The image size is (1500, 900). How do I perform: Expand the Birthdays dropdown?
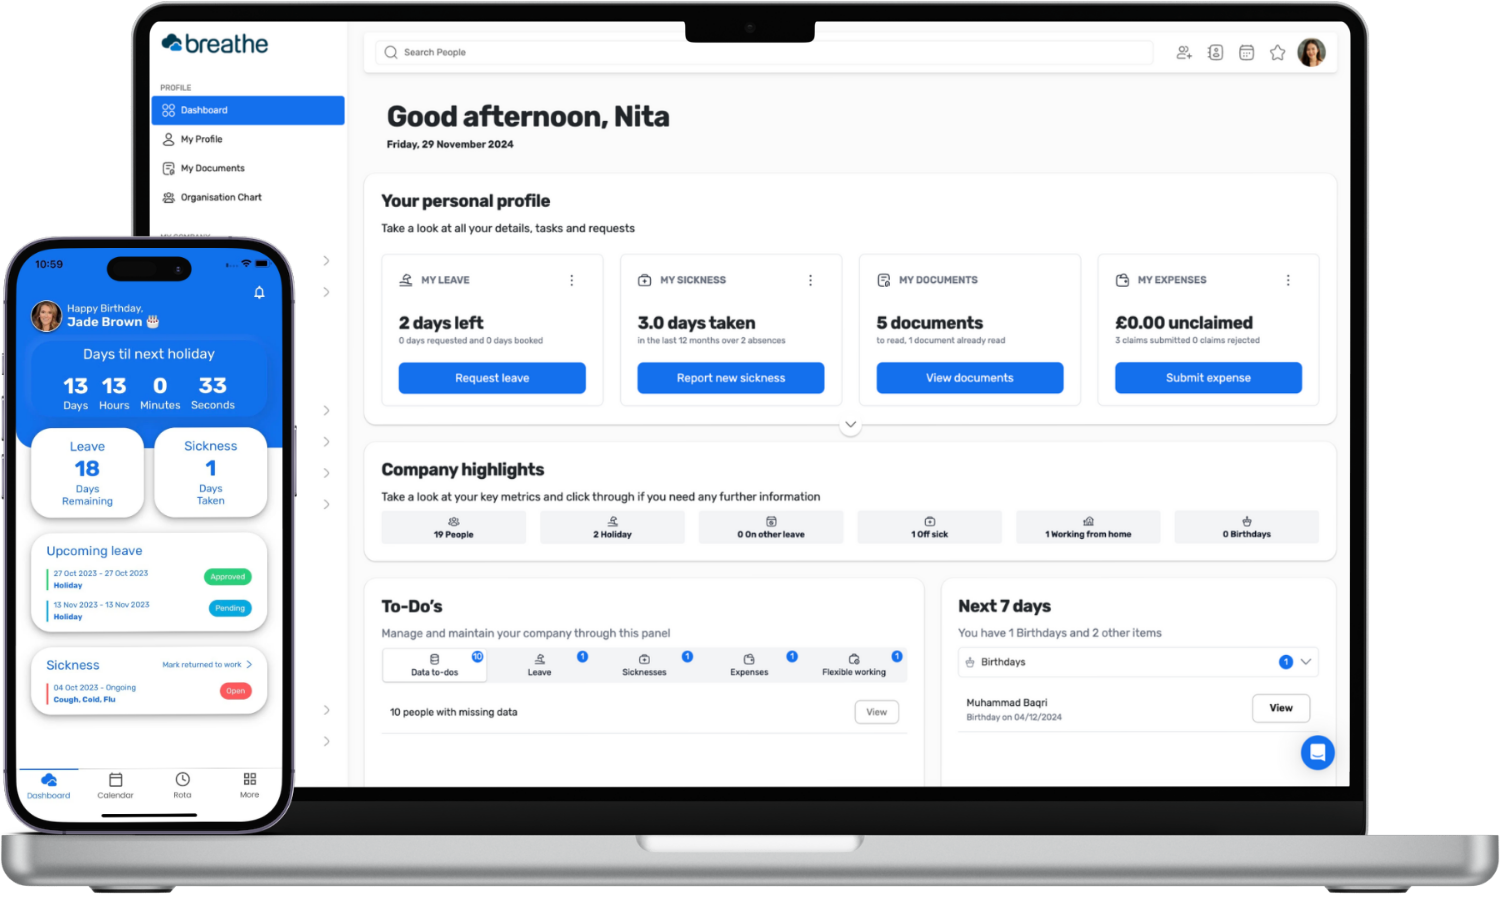pyautogui.click(x=1305, y=662)
